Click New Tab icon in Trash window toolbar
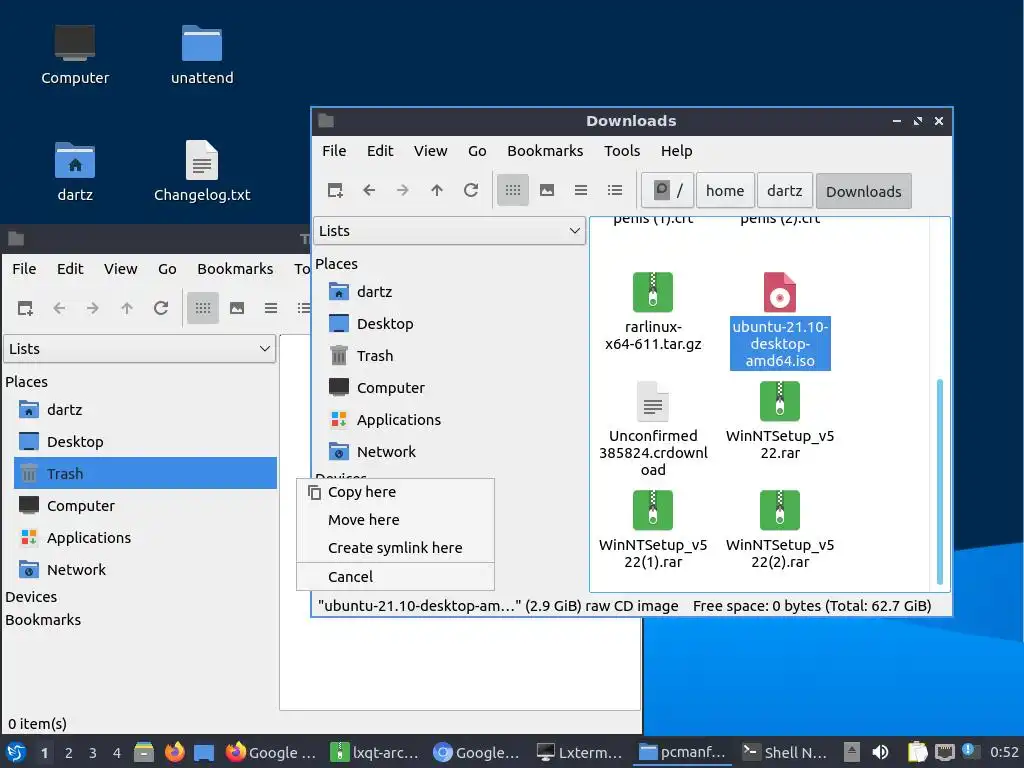This screenshot has width=1024, height=768. (25, 308)
